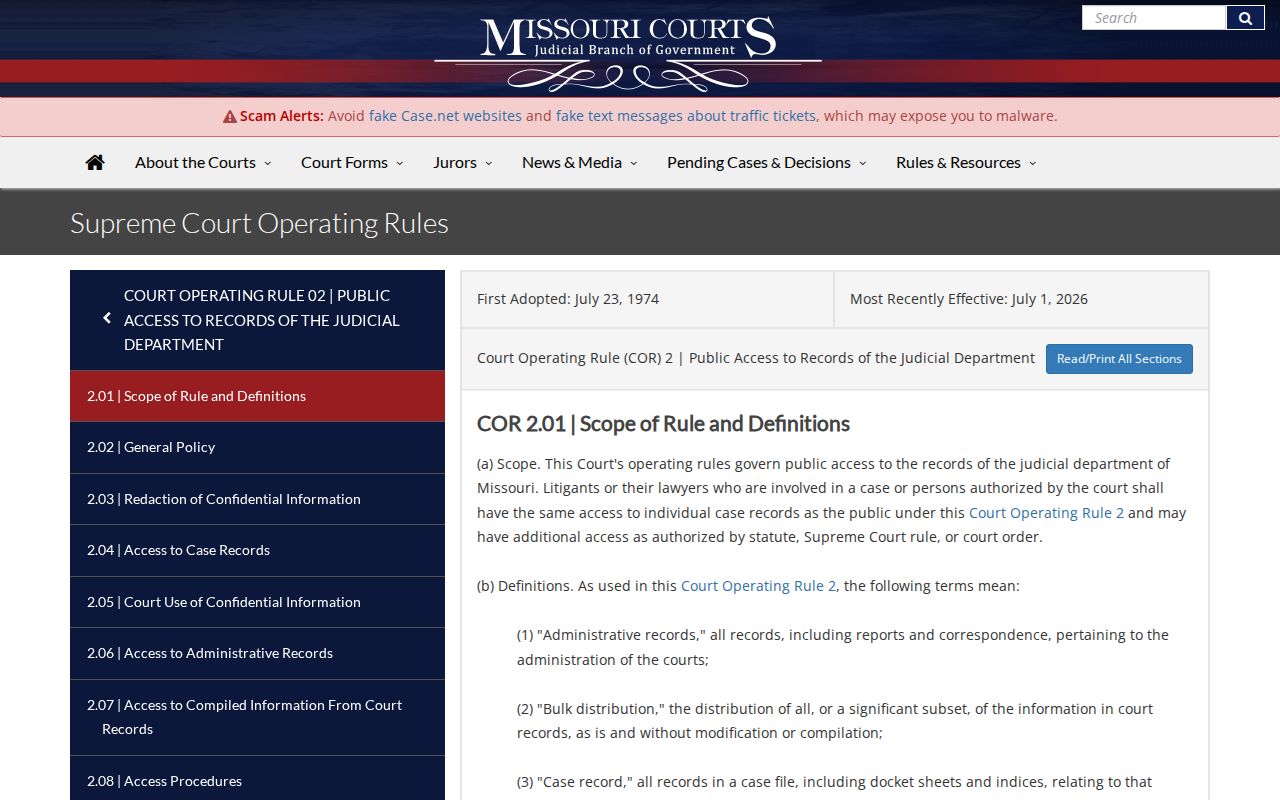
Task: Click into the Search input field
Action: 1154,18
